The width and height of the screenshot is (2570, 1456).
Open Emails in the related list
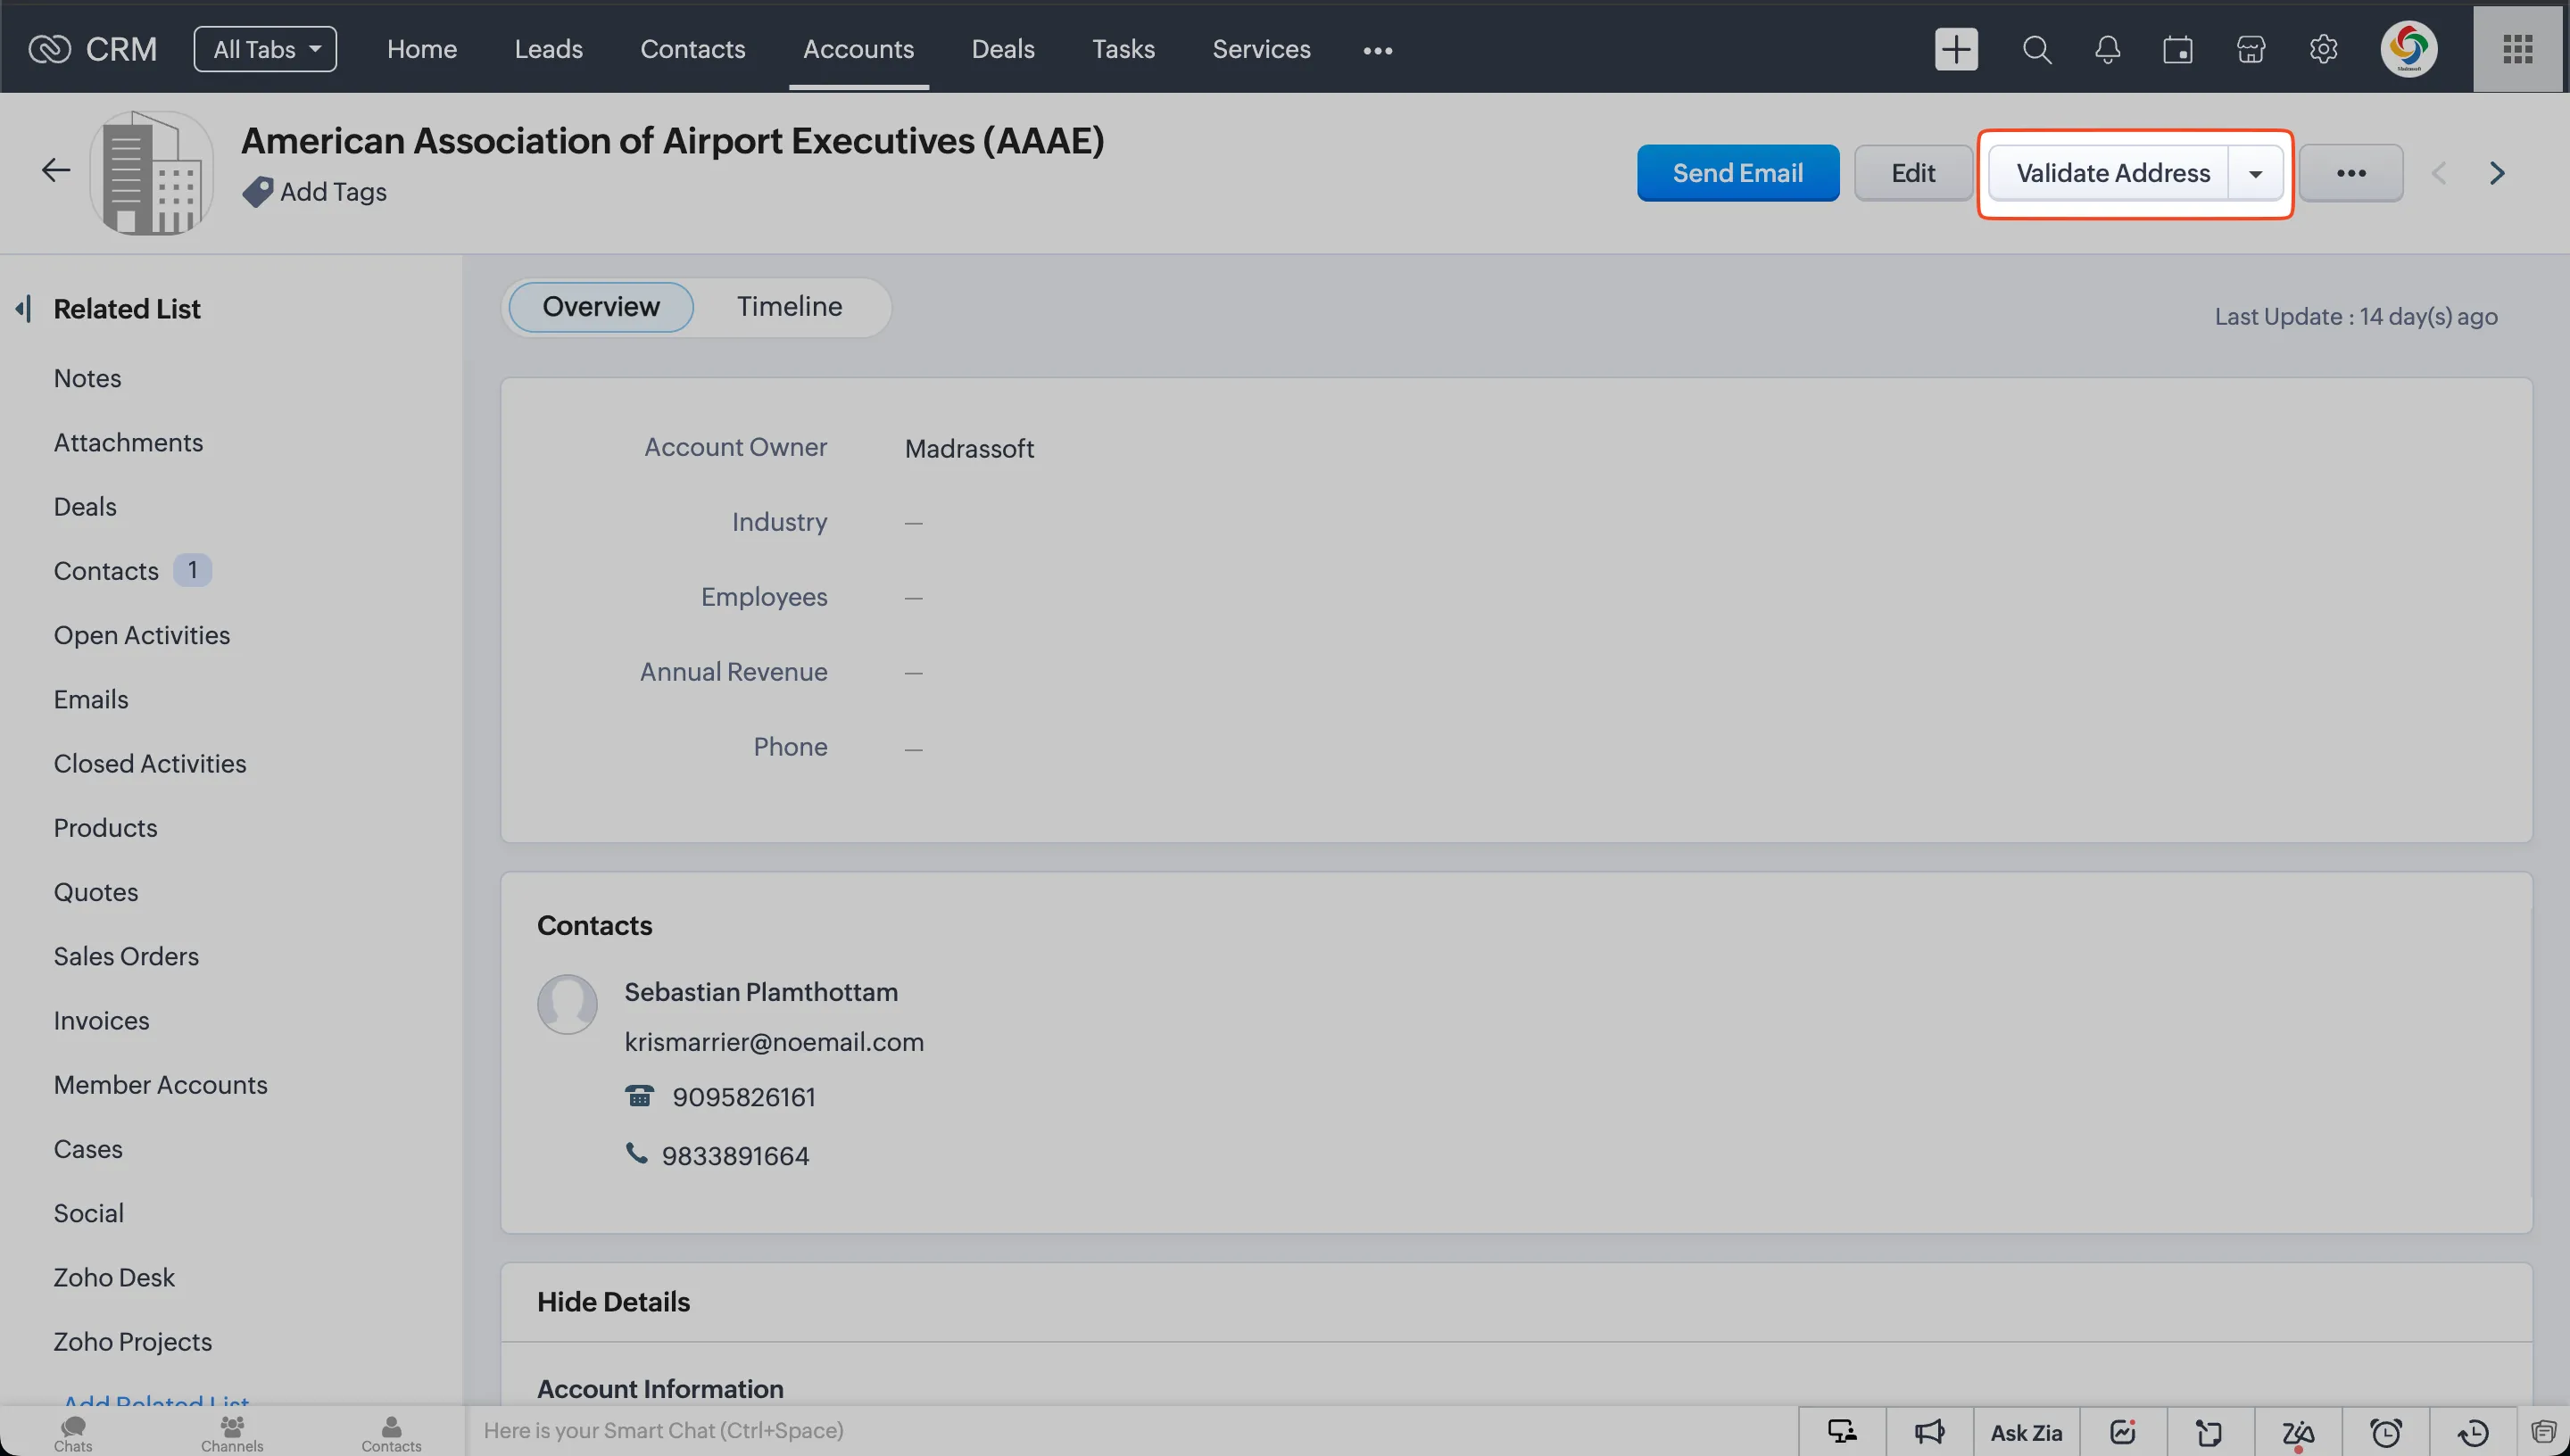pyautogui.click(x=91, y=699)
